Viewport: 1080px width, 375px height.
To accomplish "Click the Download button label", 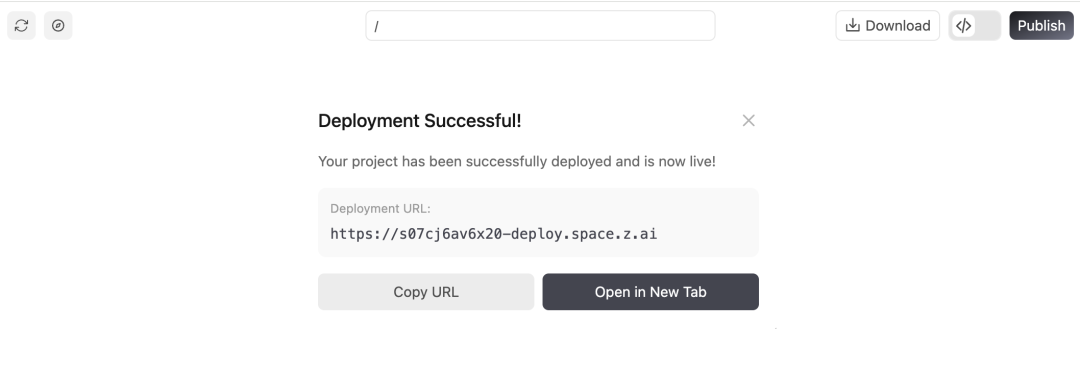I will (897, 26).
